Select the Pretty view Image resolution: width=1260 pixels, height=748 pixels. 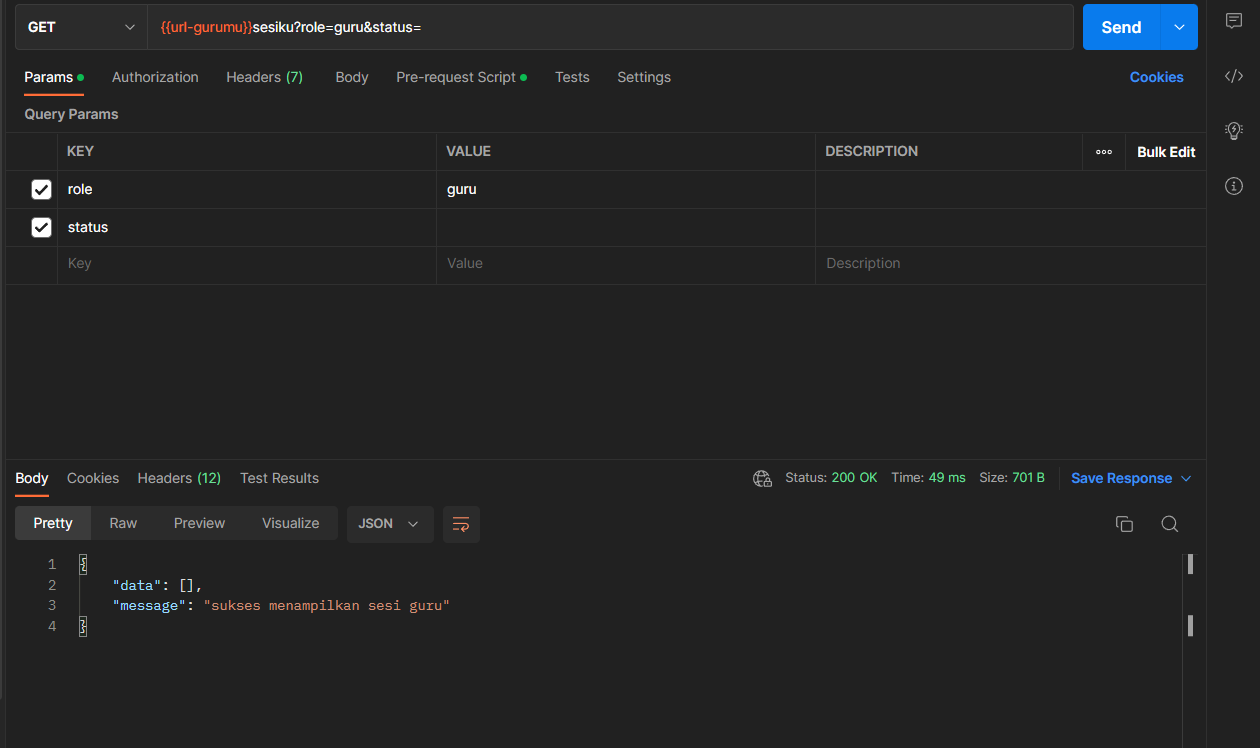click(53, 523)
